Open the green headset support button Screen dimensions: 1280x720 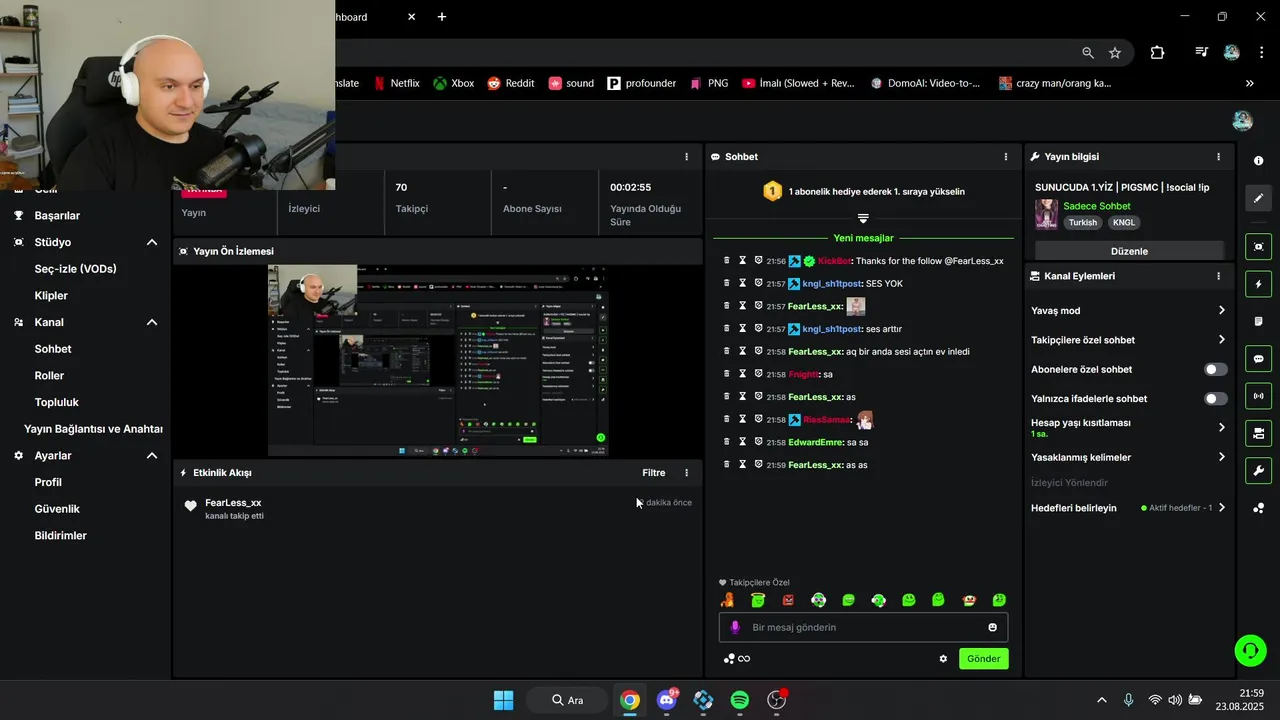pyautogui.click(x=1250, y=651)
